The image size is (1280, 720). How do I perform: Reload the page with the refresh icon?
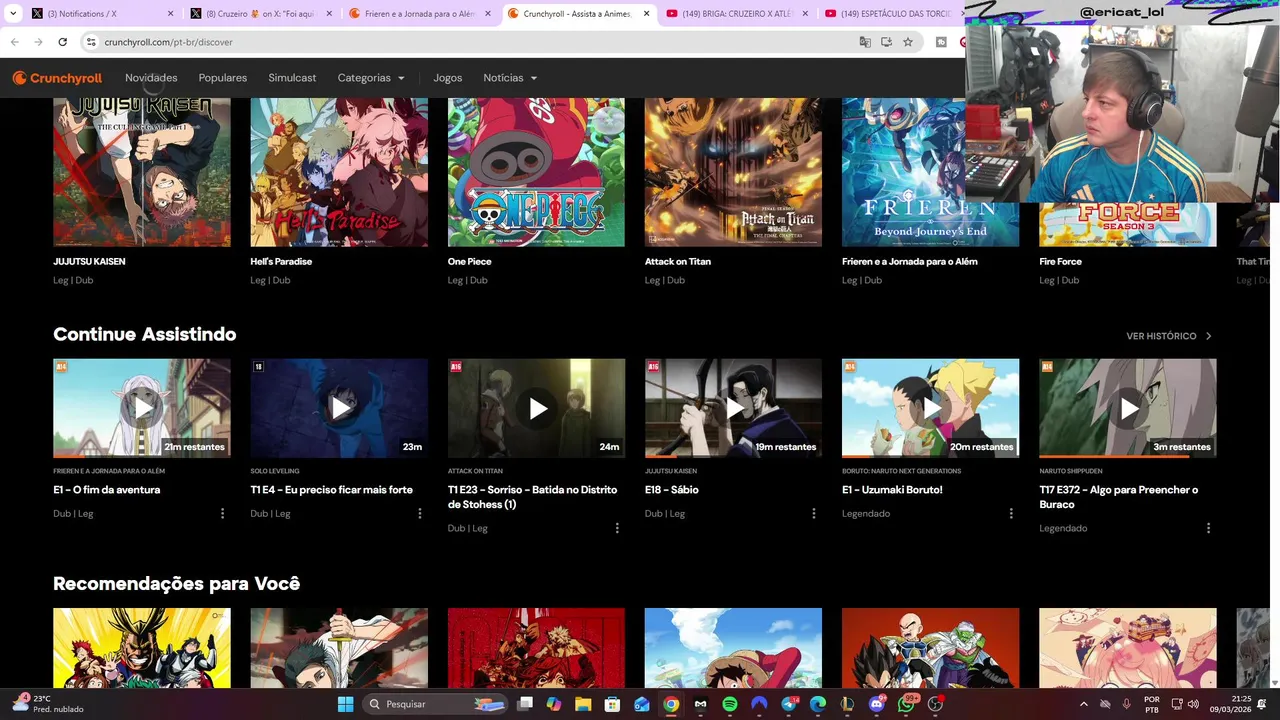point(62,42)
